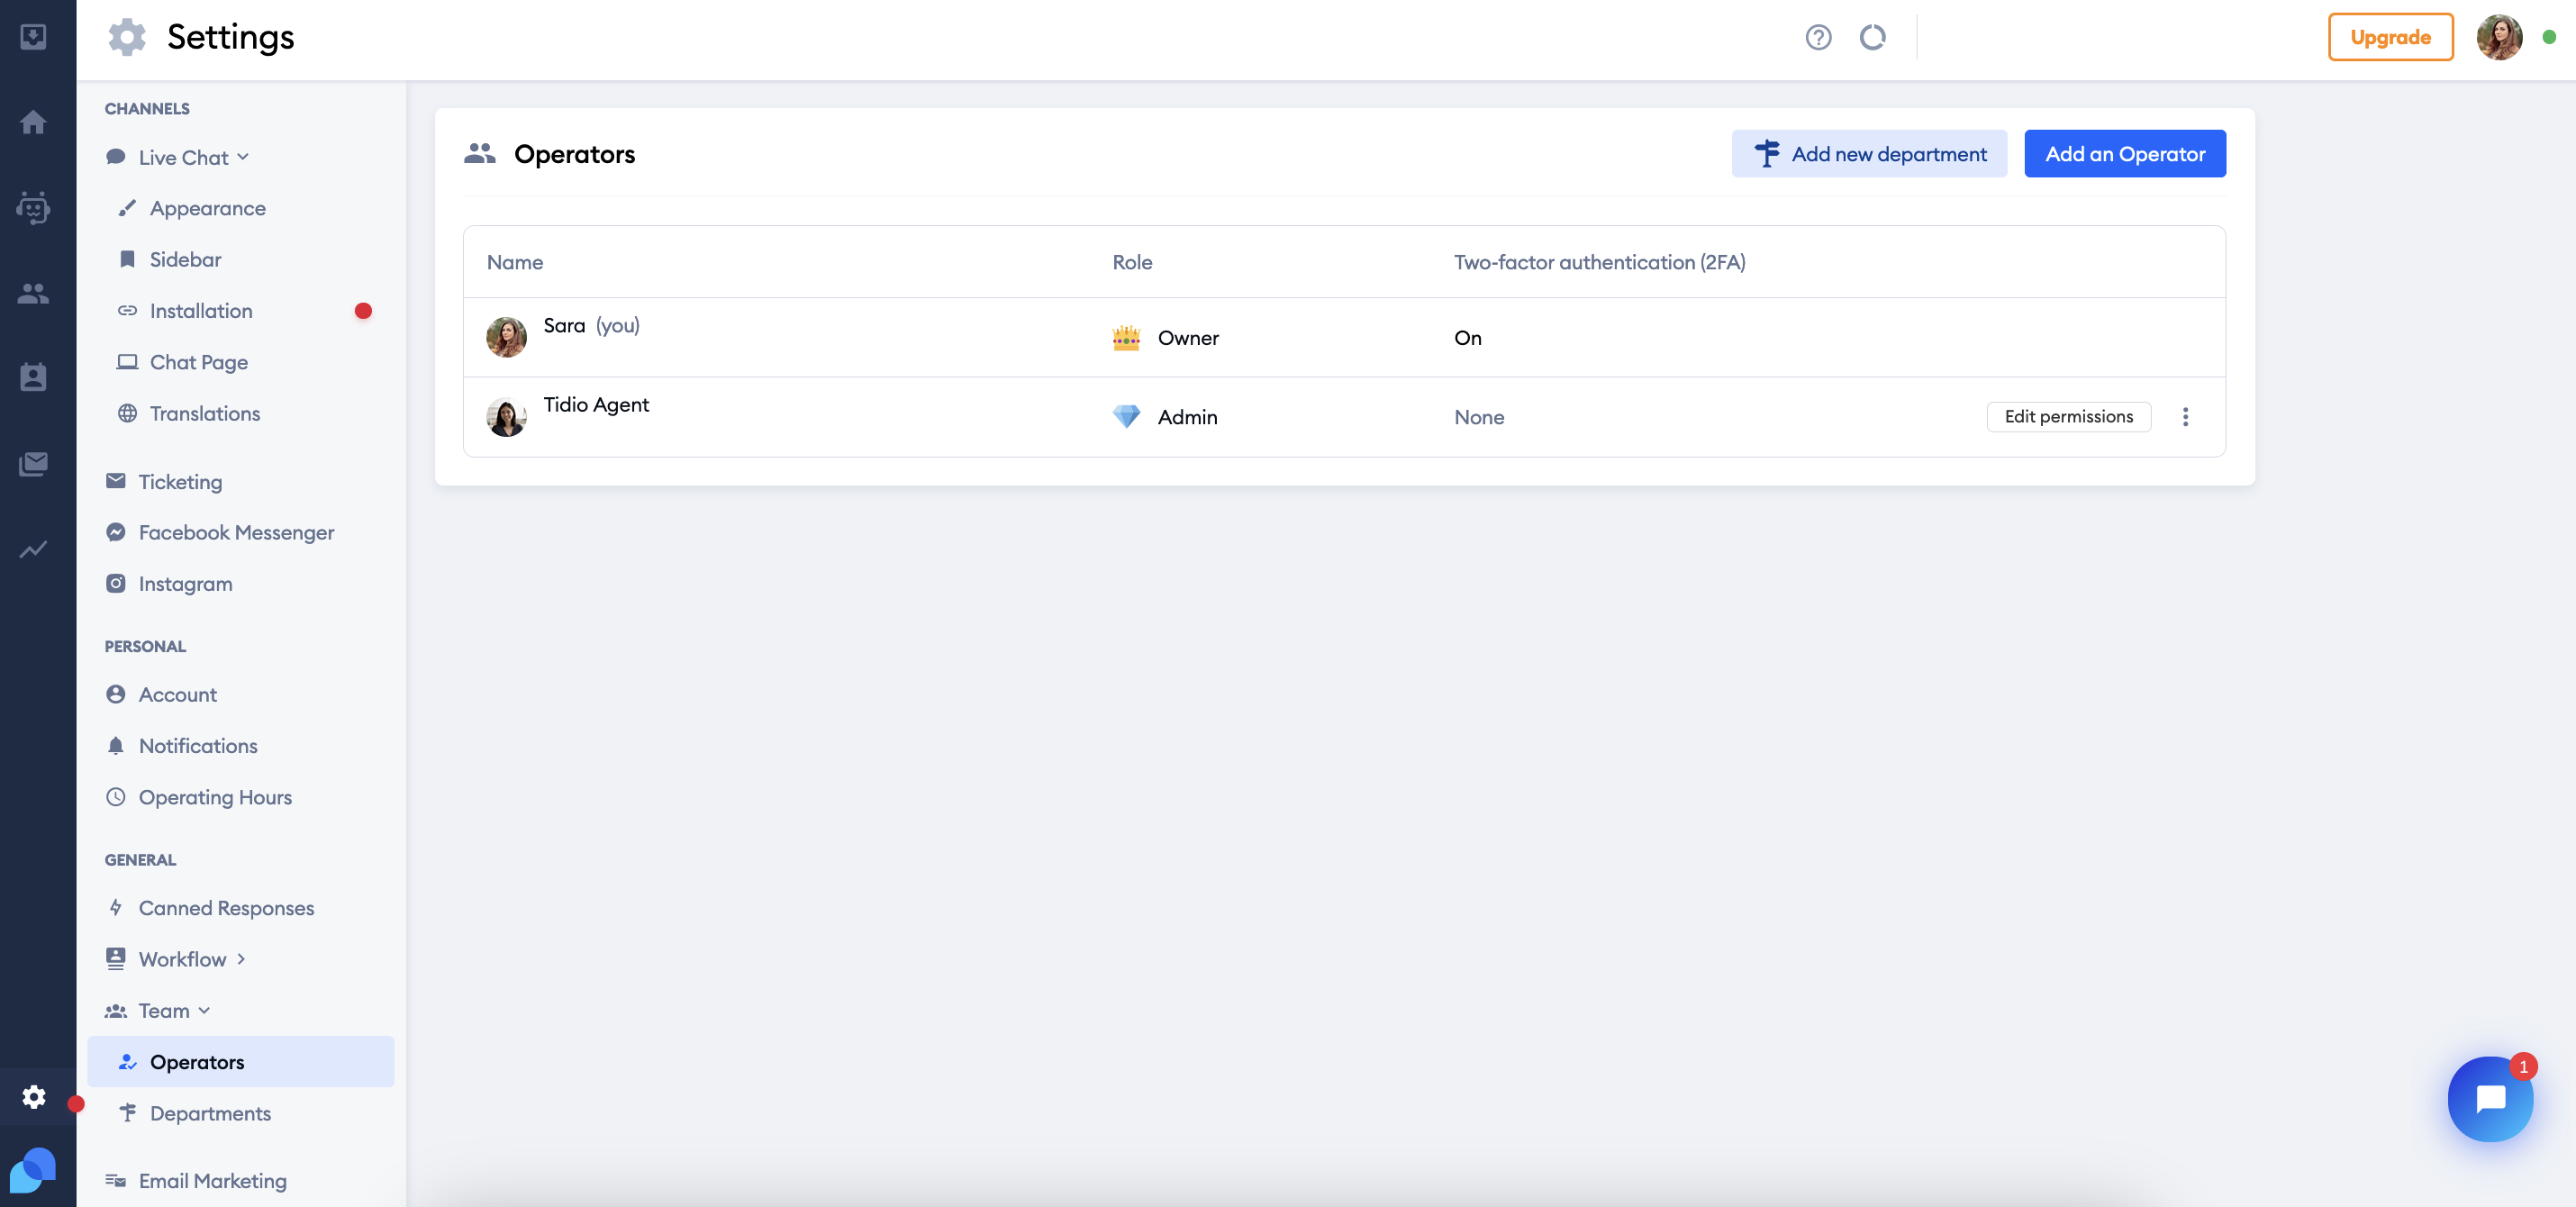
Task: Click Tidio Agent's 2FA value None
Action: point(1478,417)
